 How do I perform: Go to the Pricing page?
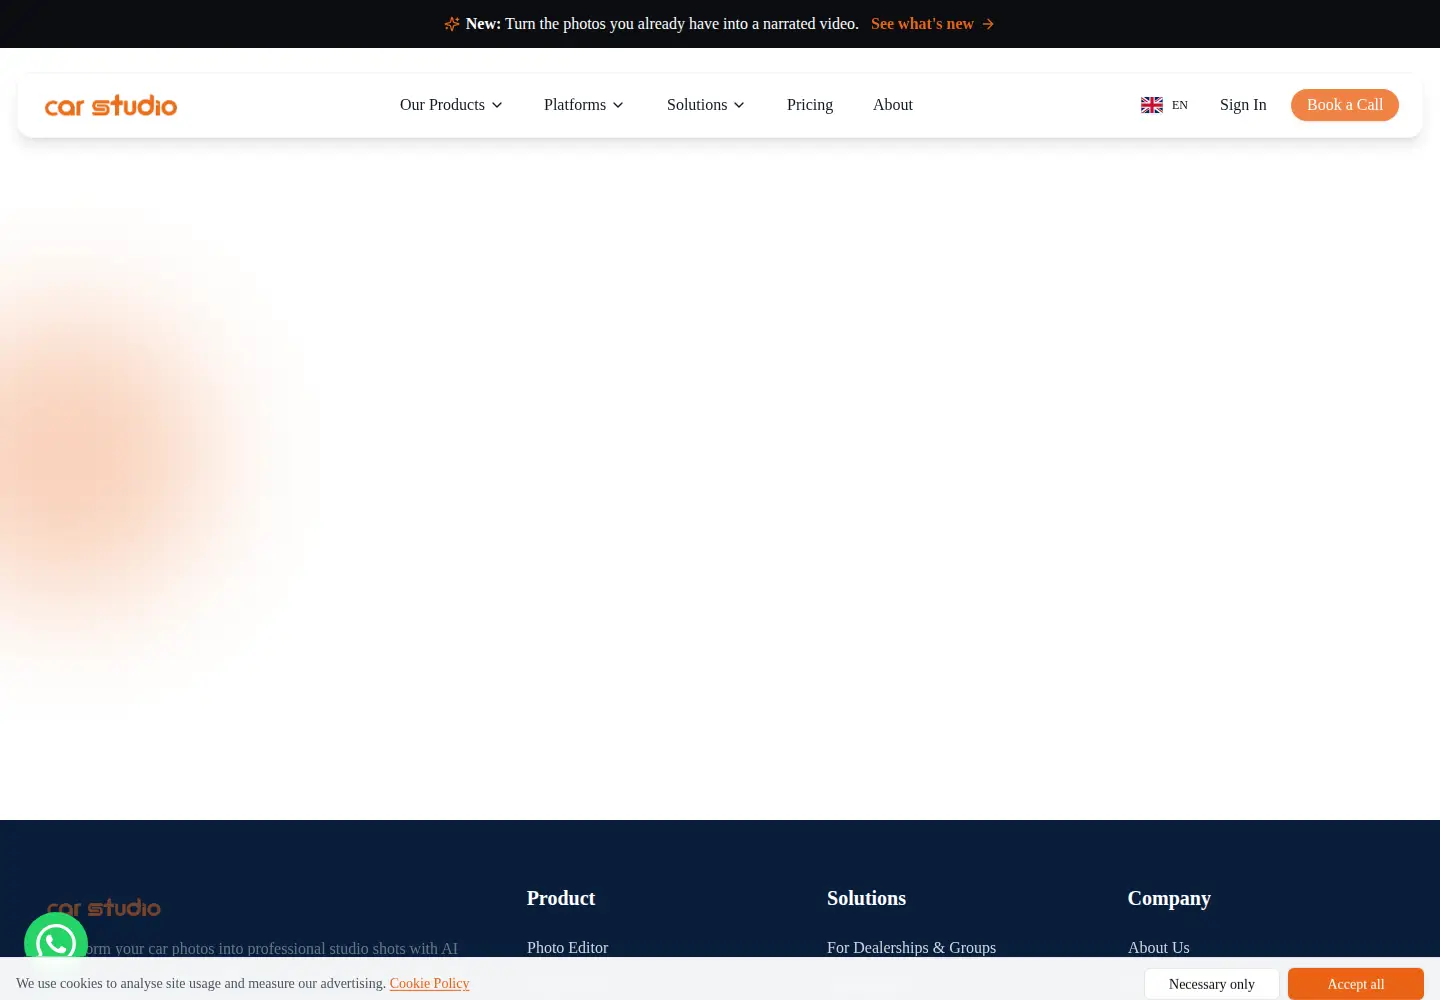click(x=810, y=105)
